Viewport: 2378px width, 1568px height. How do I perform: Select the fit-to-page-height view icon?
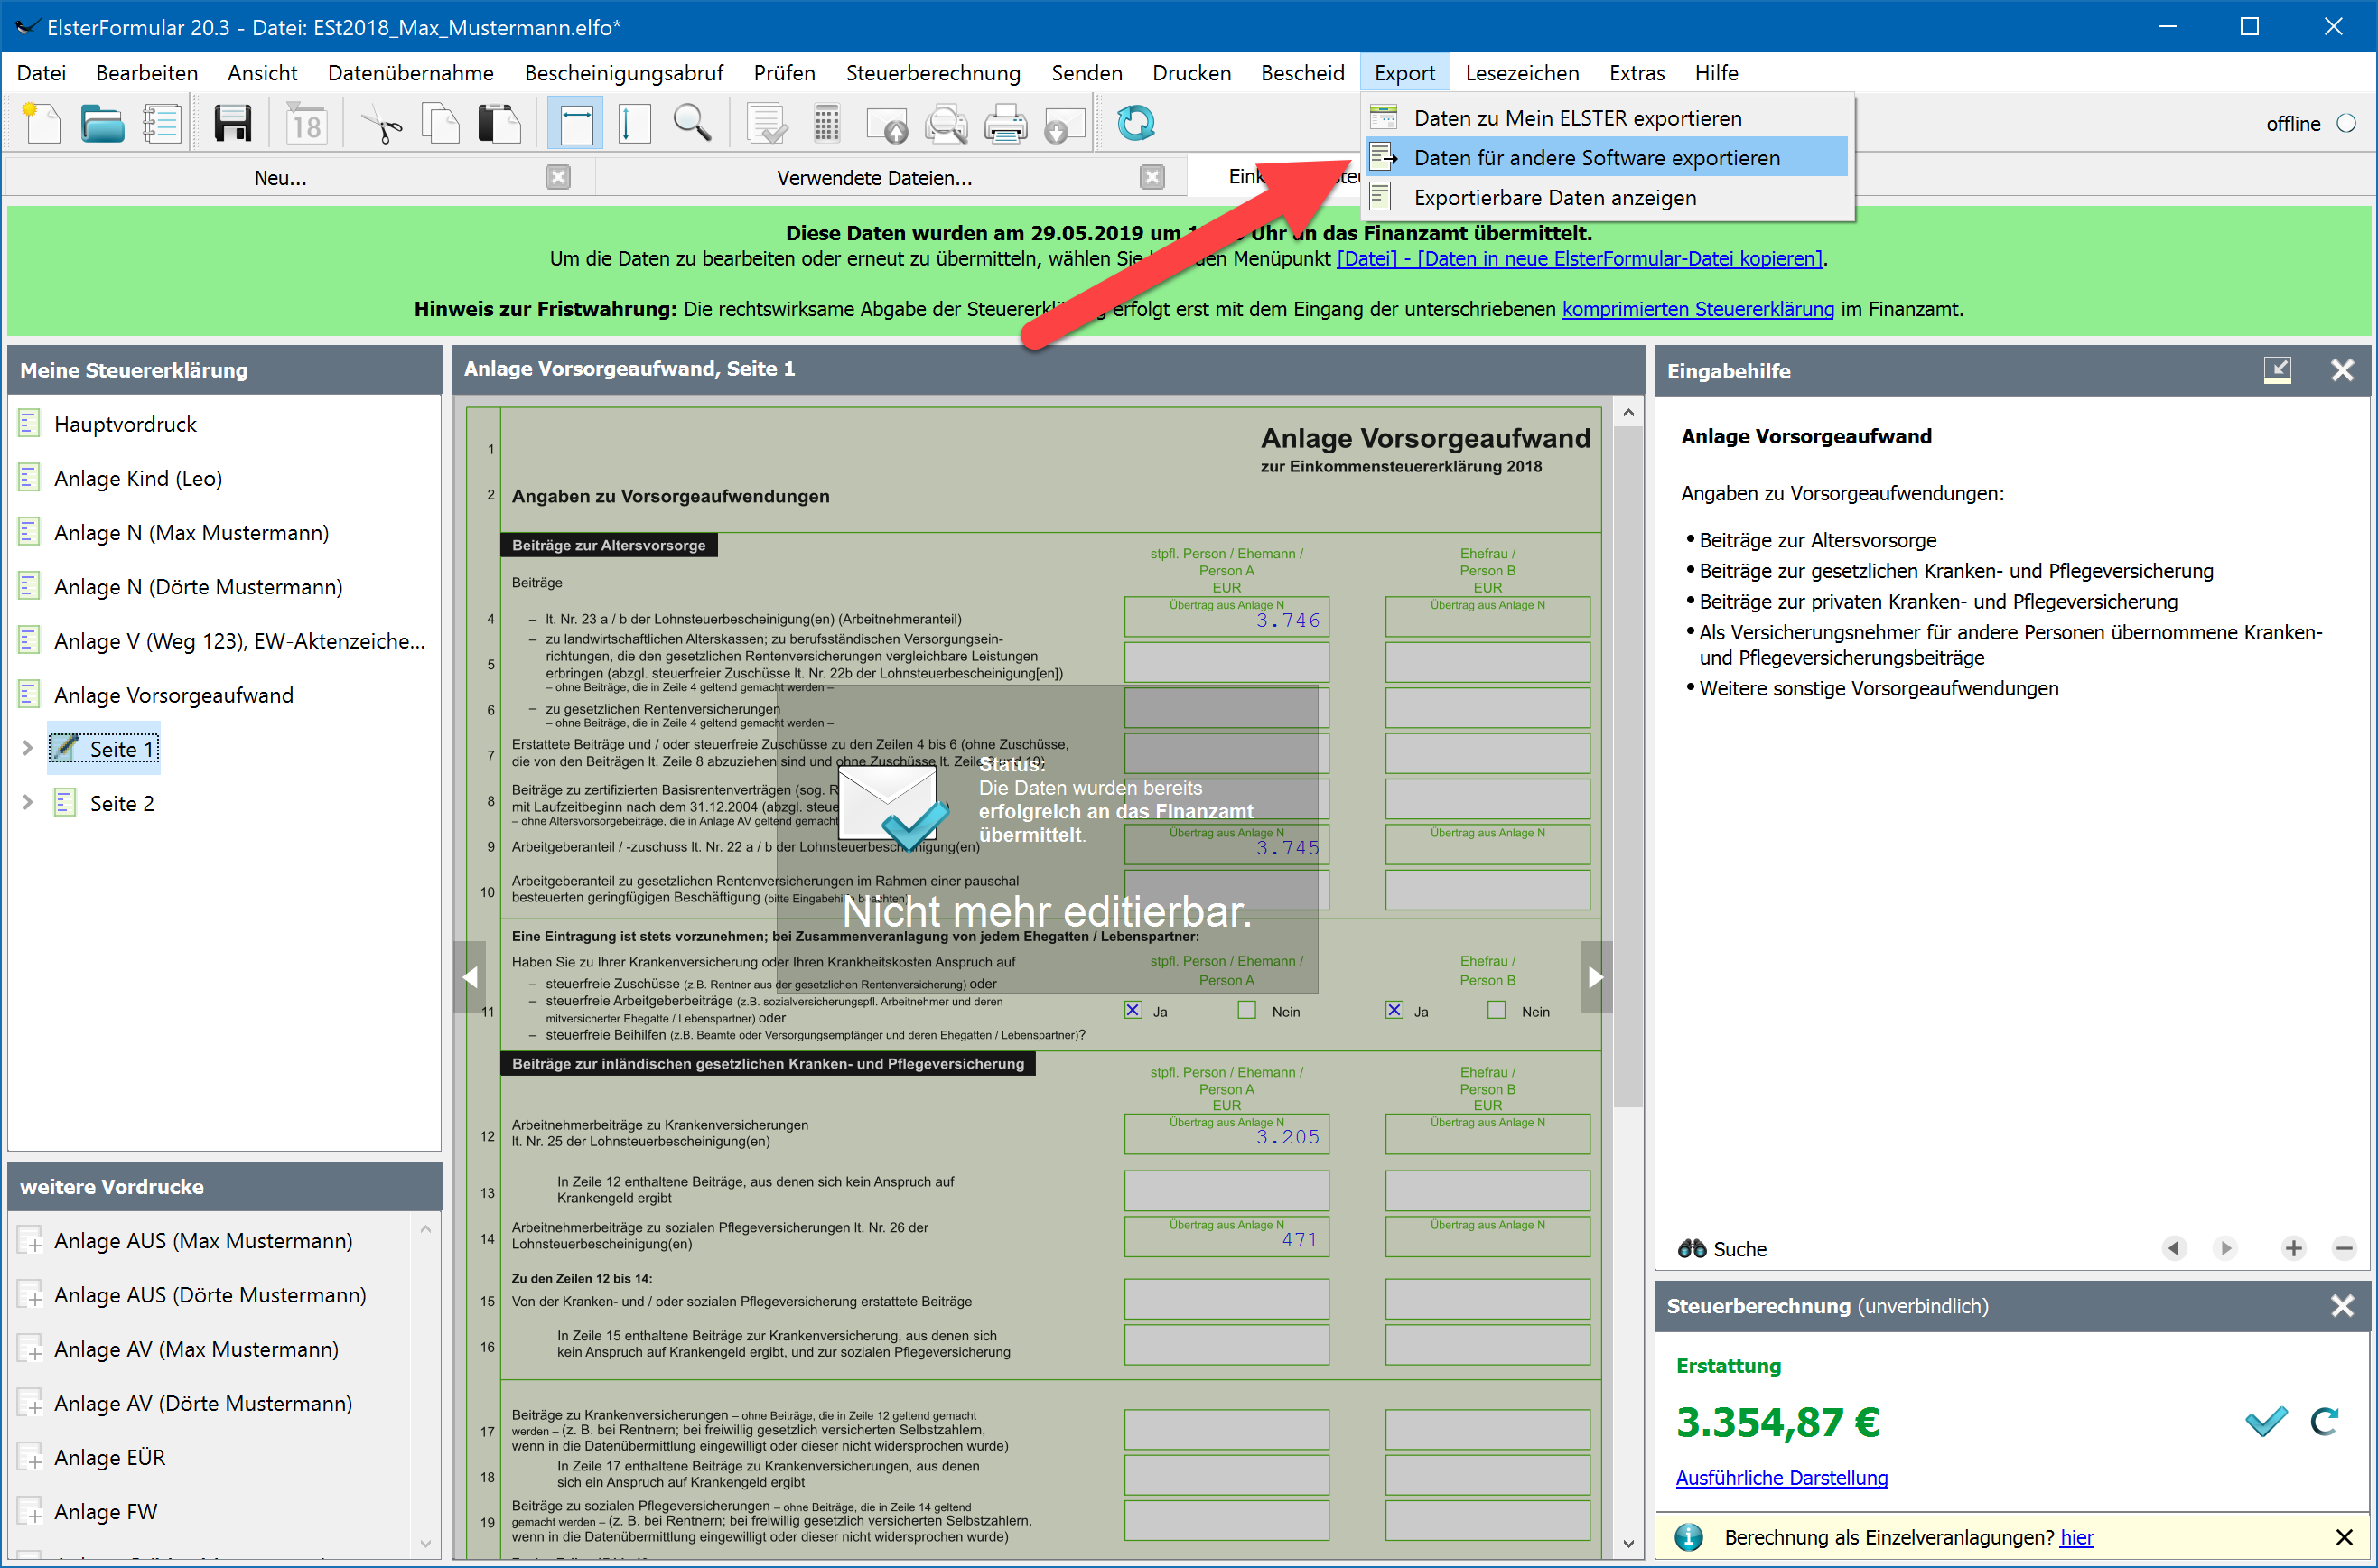click(634, 124)
